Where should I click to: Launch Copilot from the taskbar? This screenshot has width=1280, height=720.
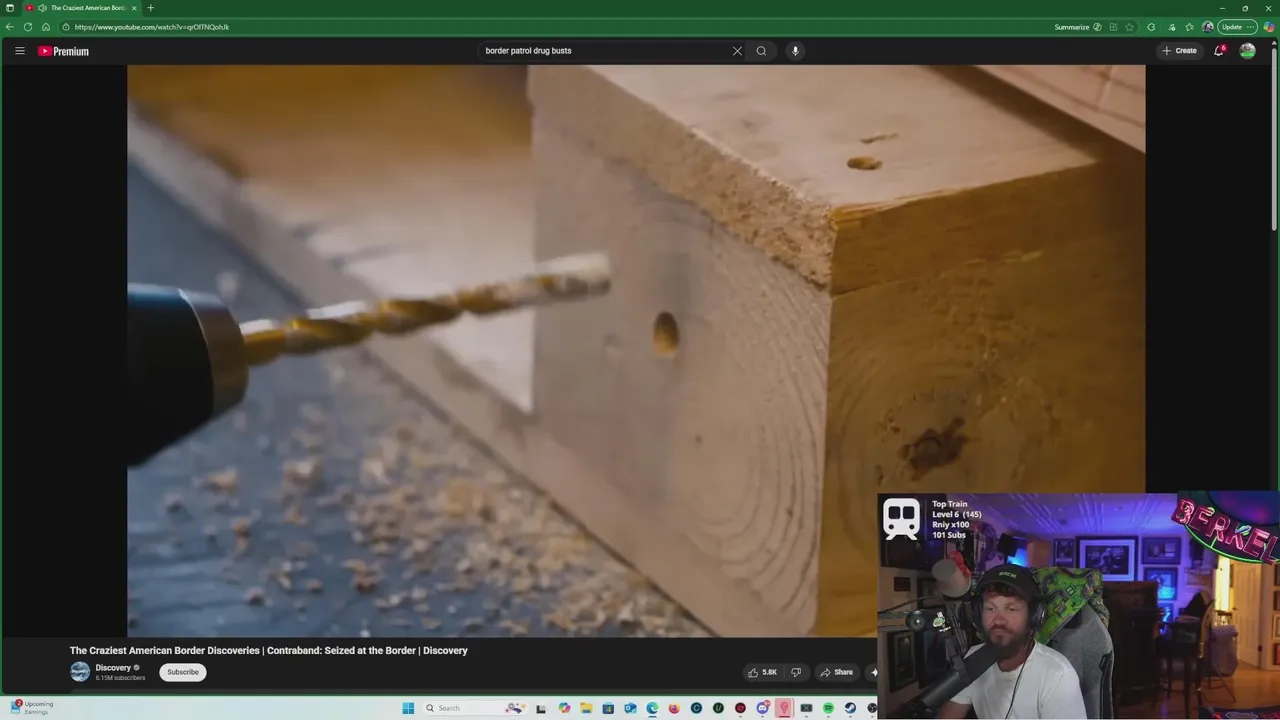coord(564,708)
